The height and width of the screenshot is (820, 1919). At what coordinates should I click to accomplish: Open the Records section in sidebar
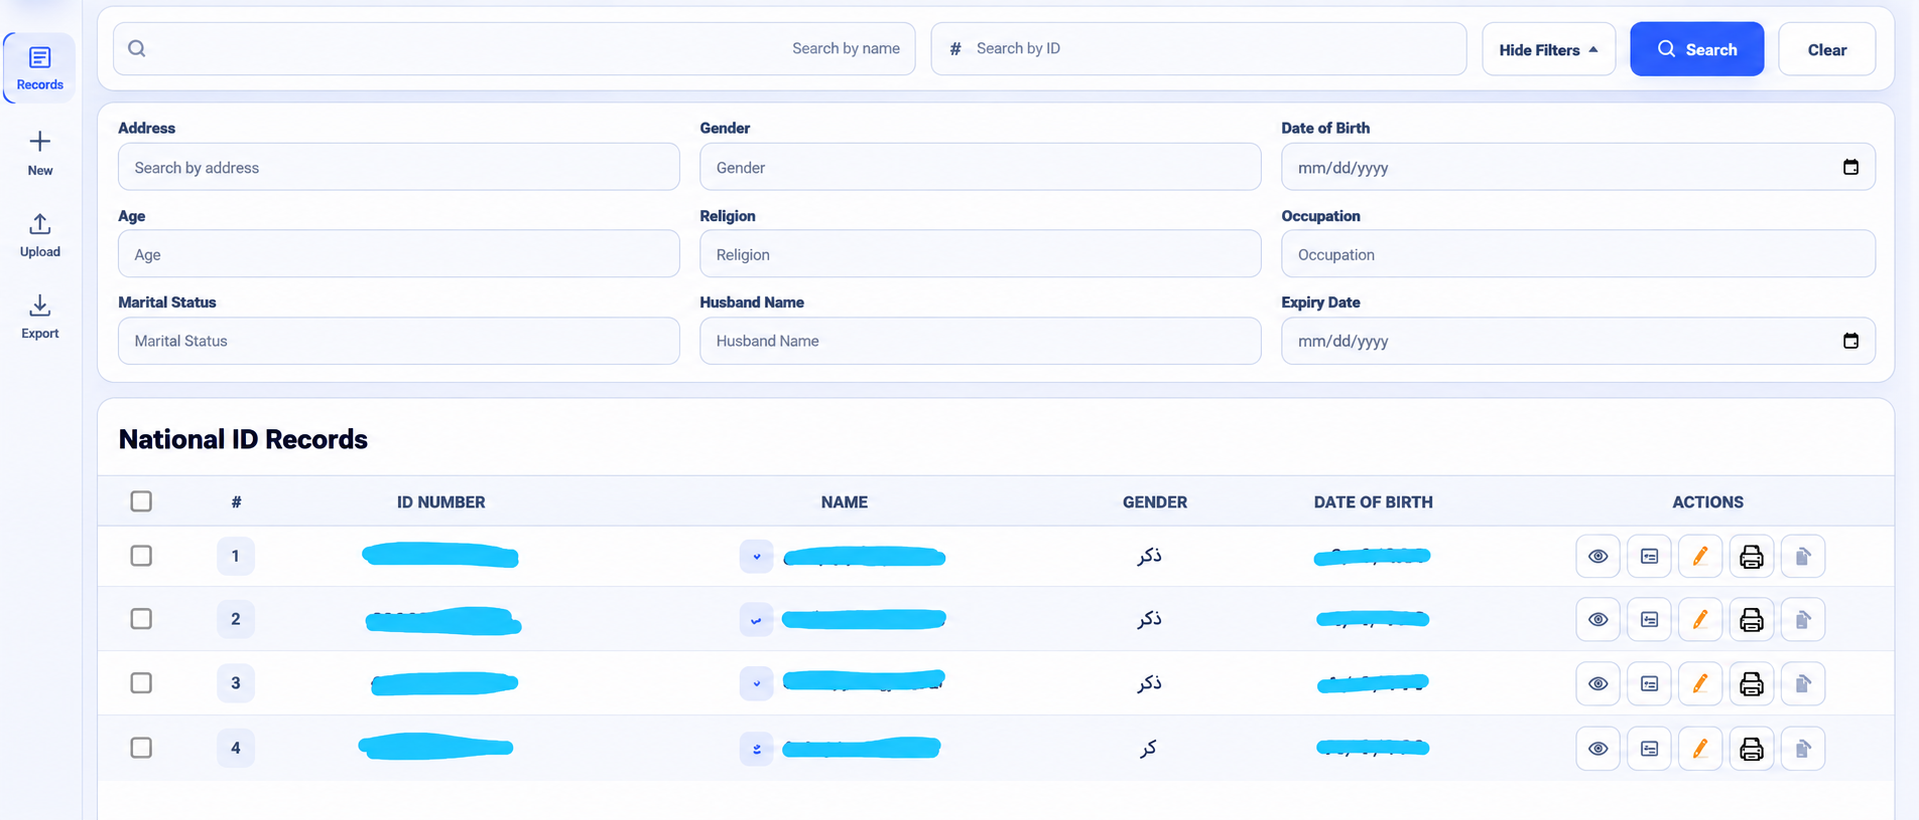point(40,68)
